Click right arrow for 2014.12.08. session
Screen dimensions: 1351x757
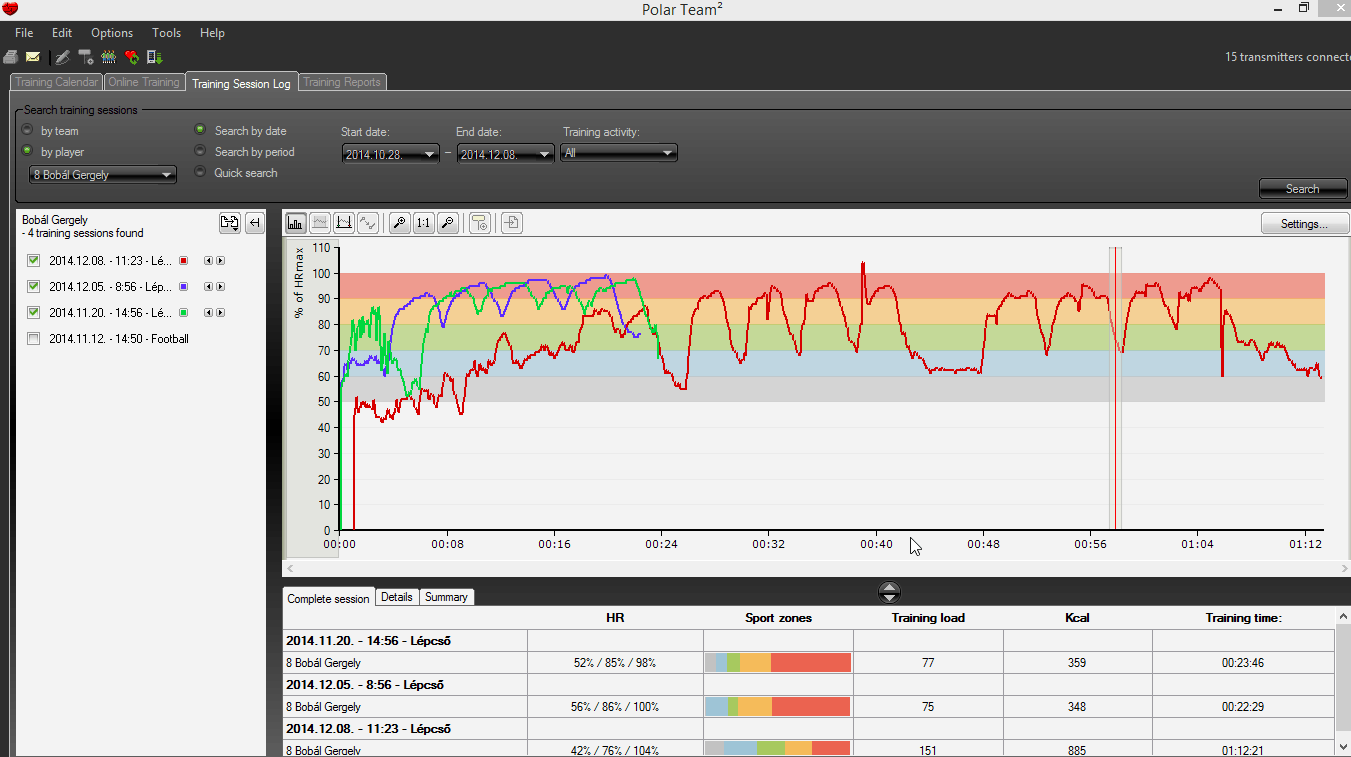click(220, 261)
